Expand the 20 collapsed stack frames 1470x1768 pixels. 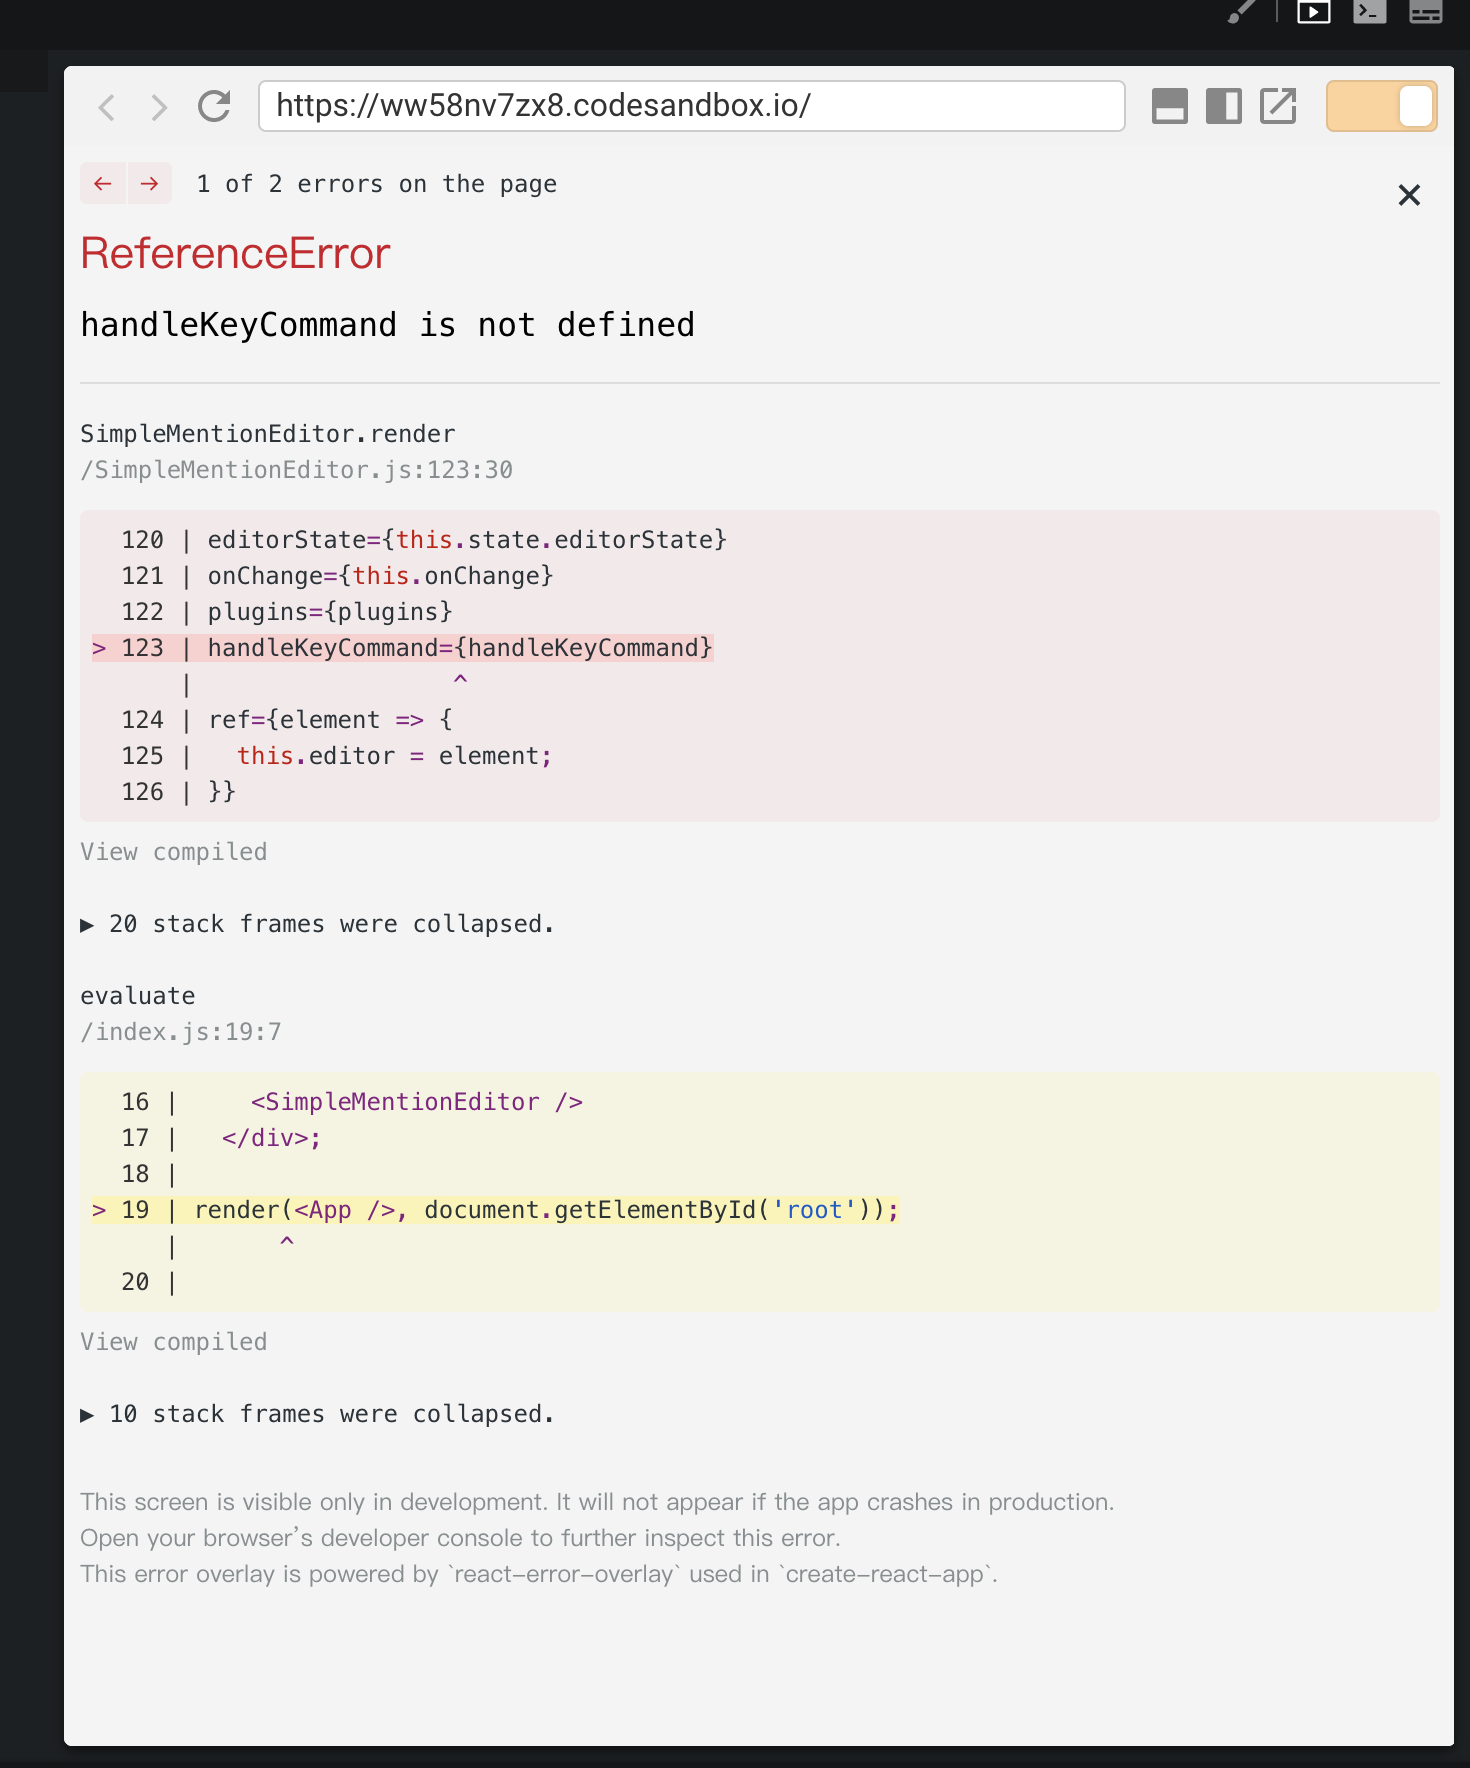[319, 923]
